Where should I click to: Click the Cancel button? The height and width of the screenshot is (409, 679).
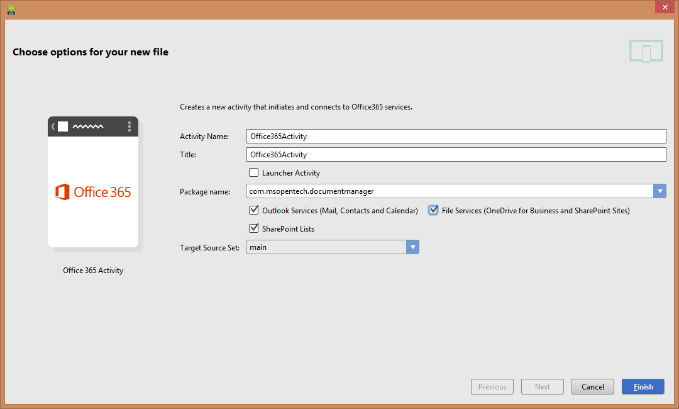click(592, 387)
